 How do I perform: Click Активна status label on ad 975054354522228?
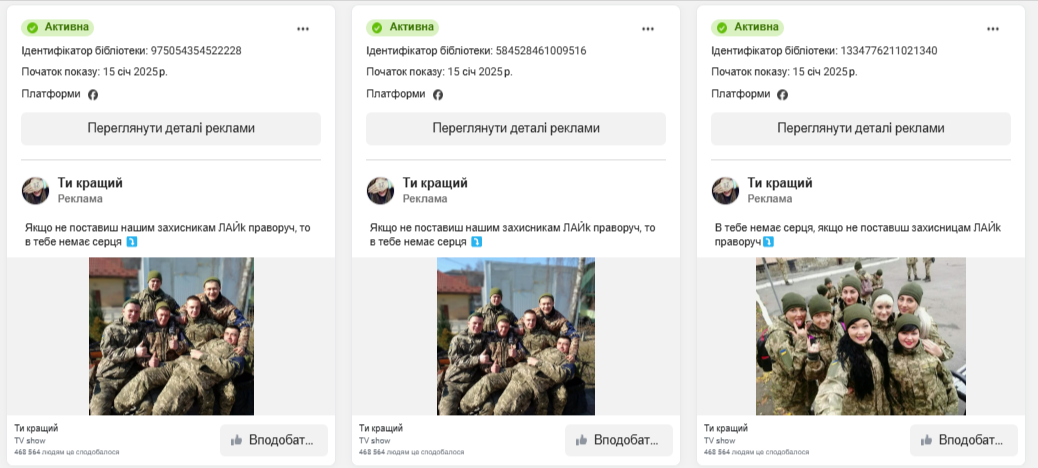[66, 27]
